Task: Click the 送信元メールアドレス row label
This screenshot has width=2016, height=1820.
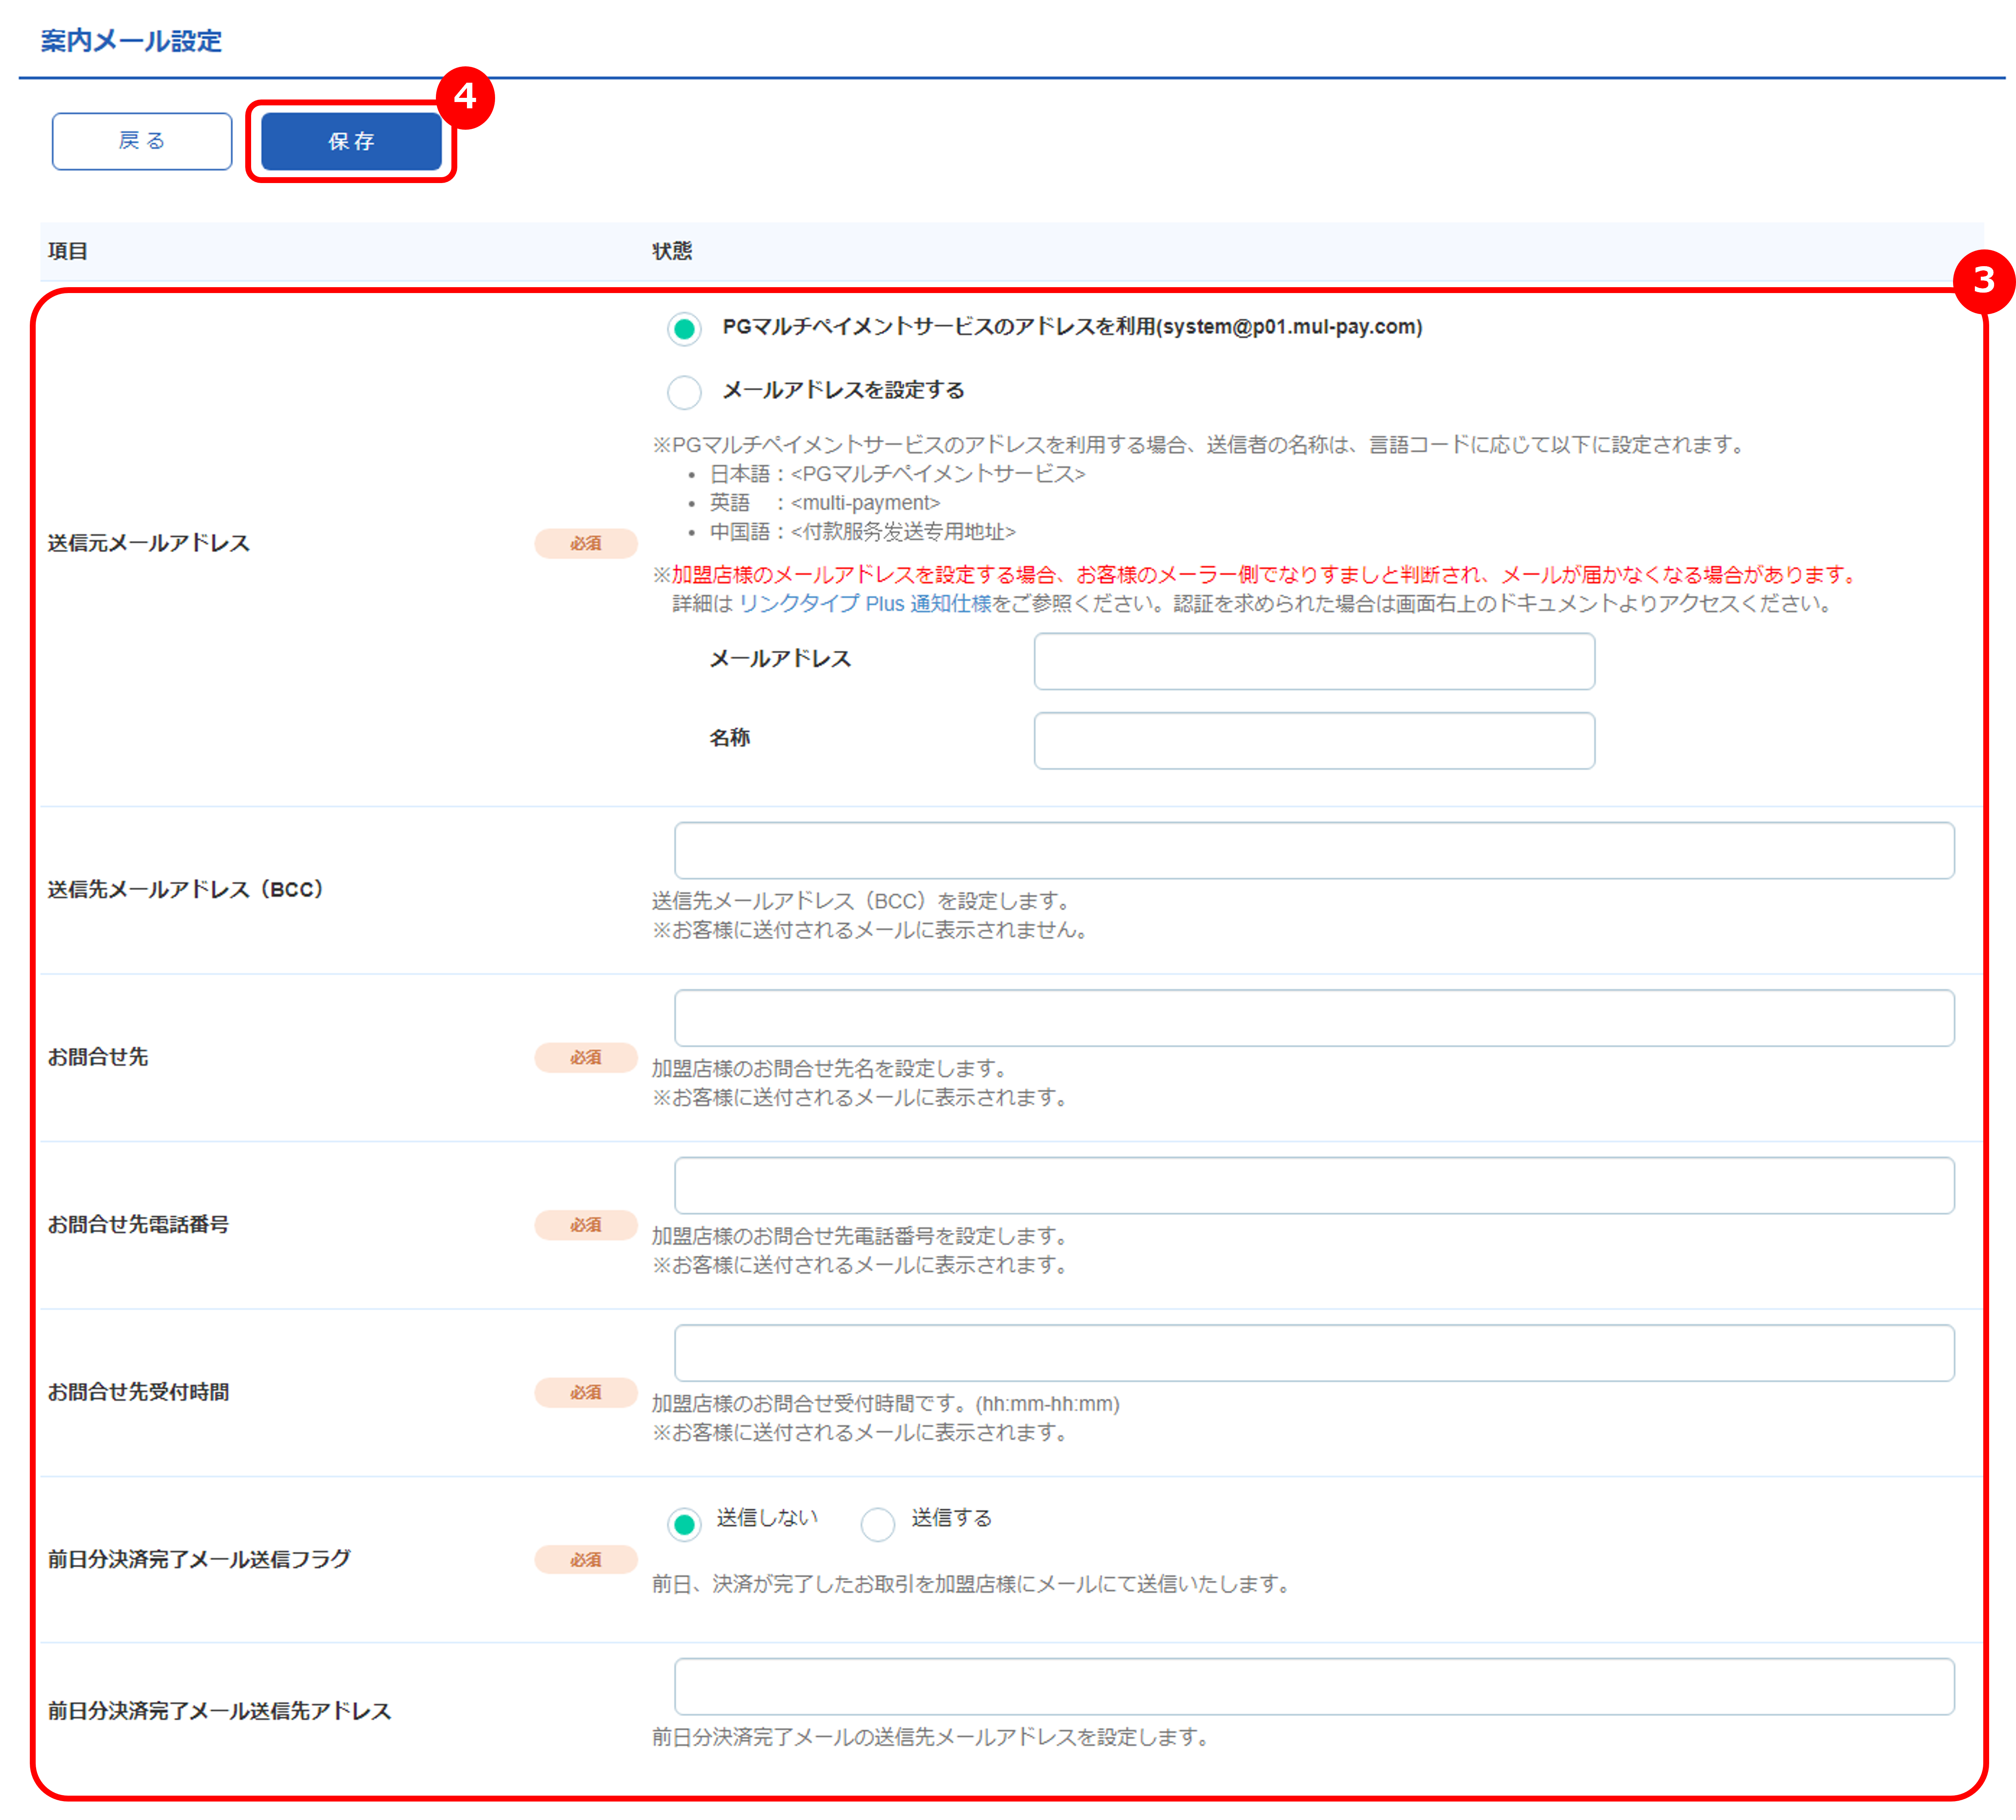Action: [149, 543]
